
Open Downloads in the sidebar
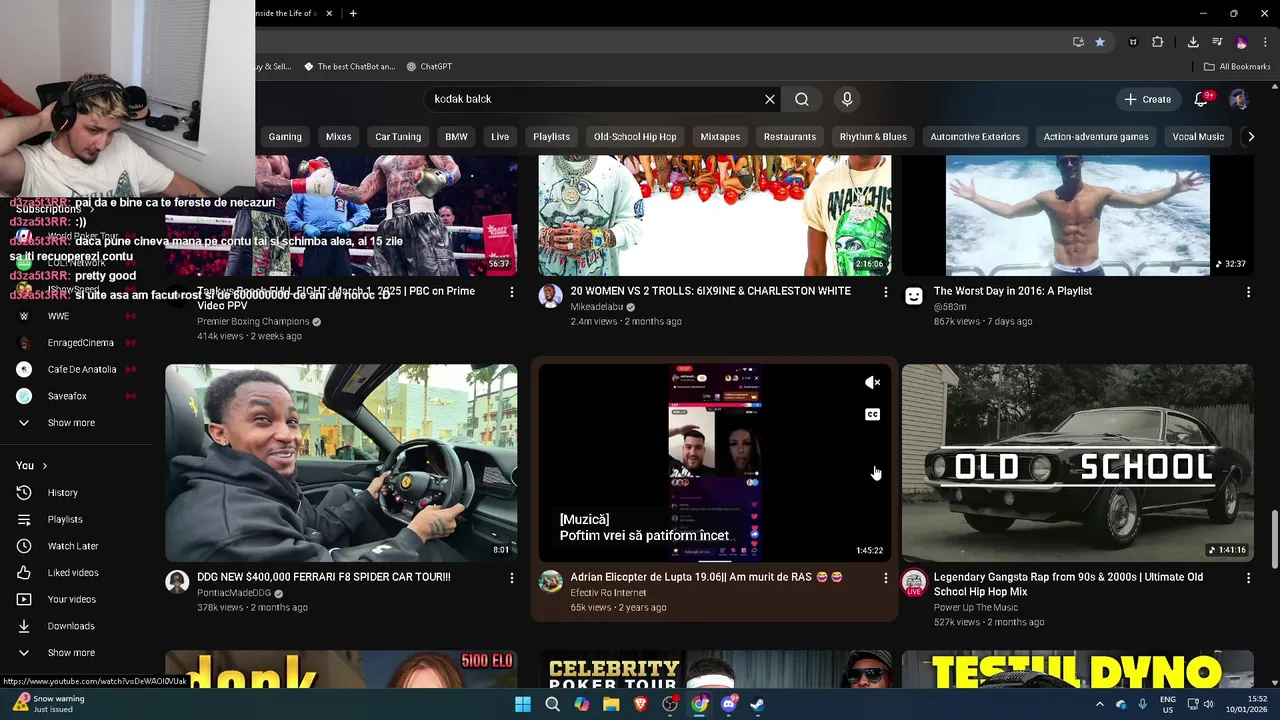point(71,626)
